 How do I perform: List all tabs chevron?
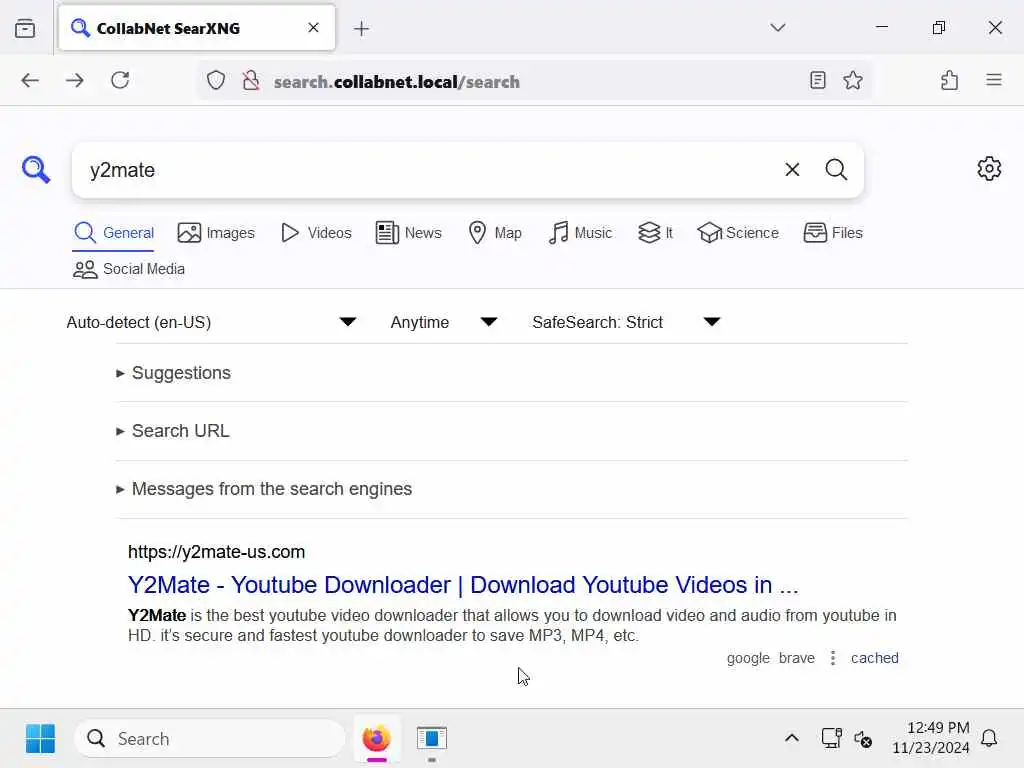(777, 27)
